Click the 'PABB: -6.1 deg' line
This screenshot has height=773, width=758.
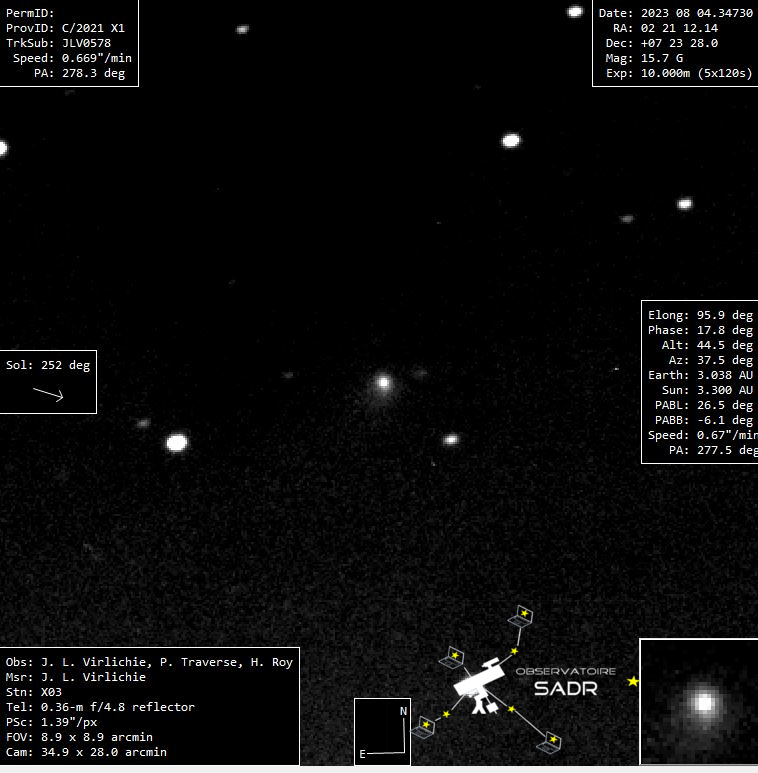coord(704,420)
